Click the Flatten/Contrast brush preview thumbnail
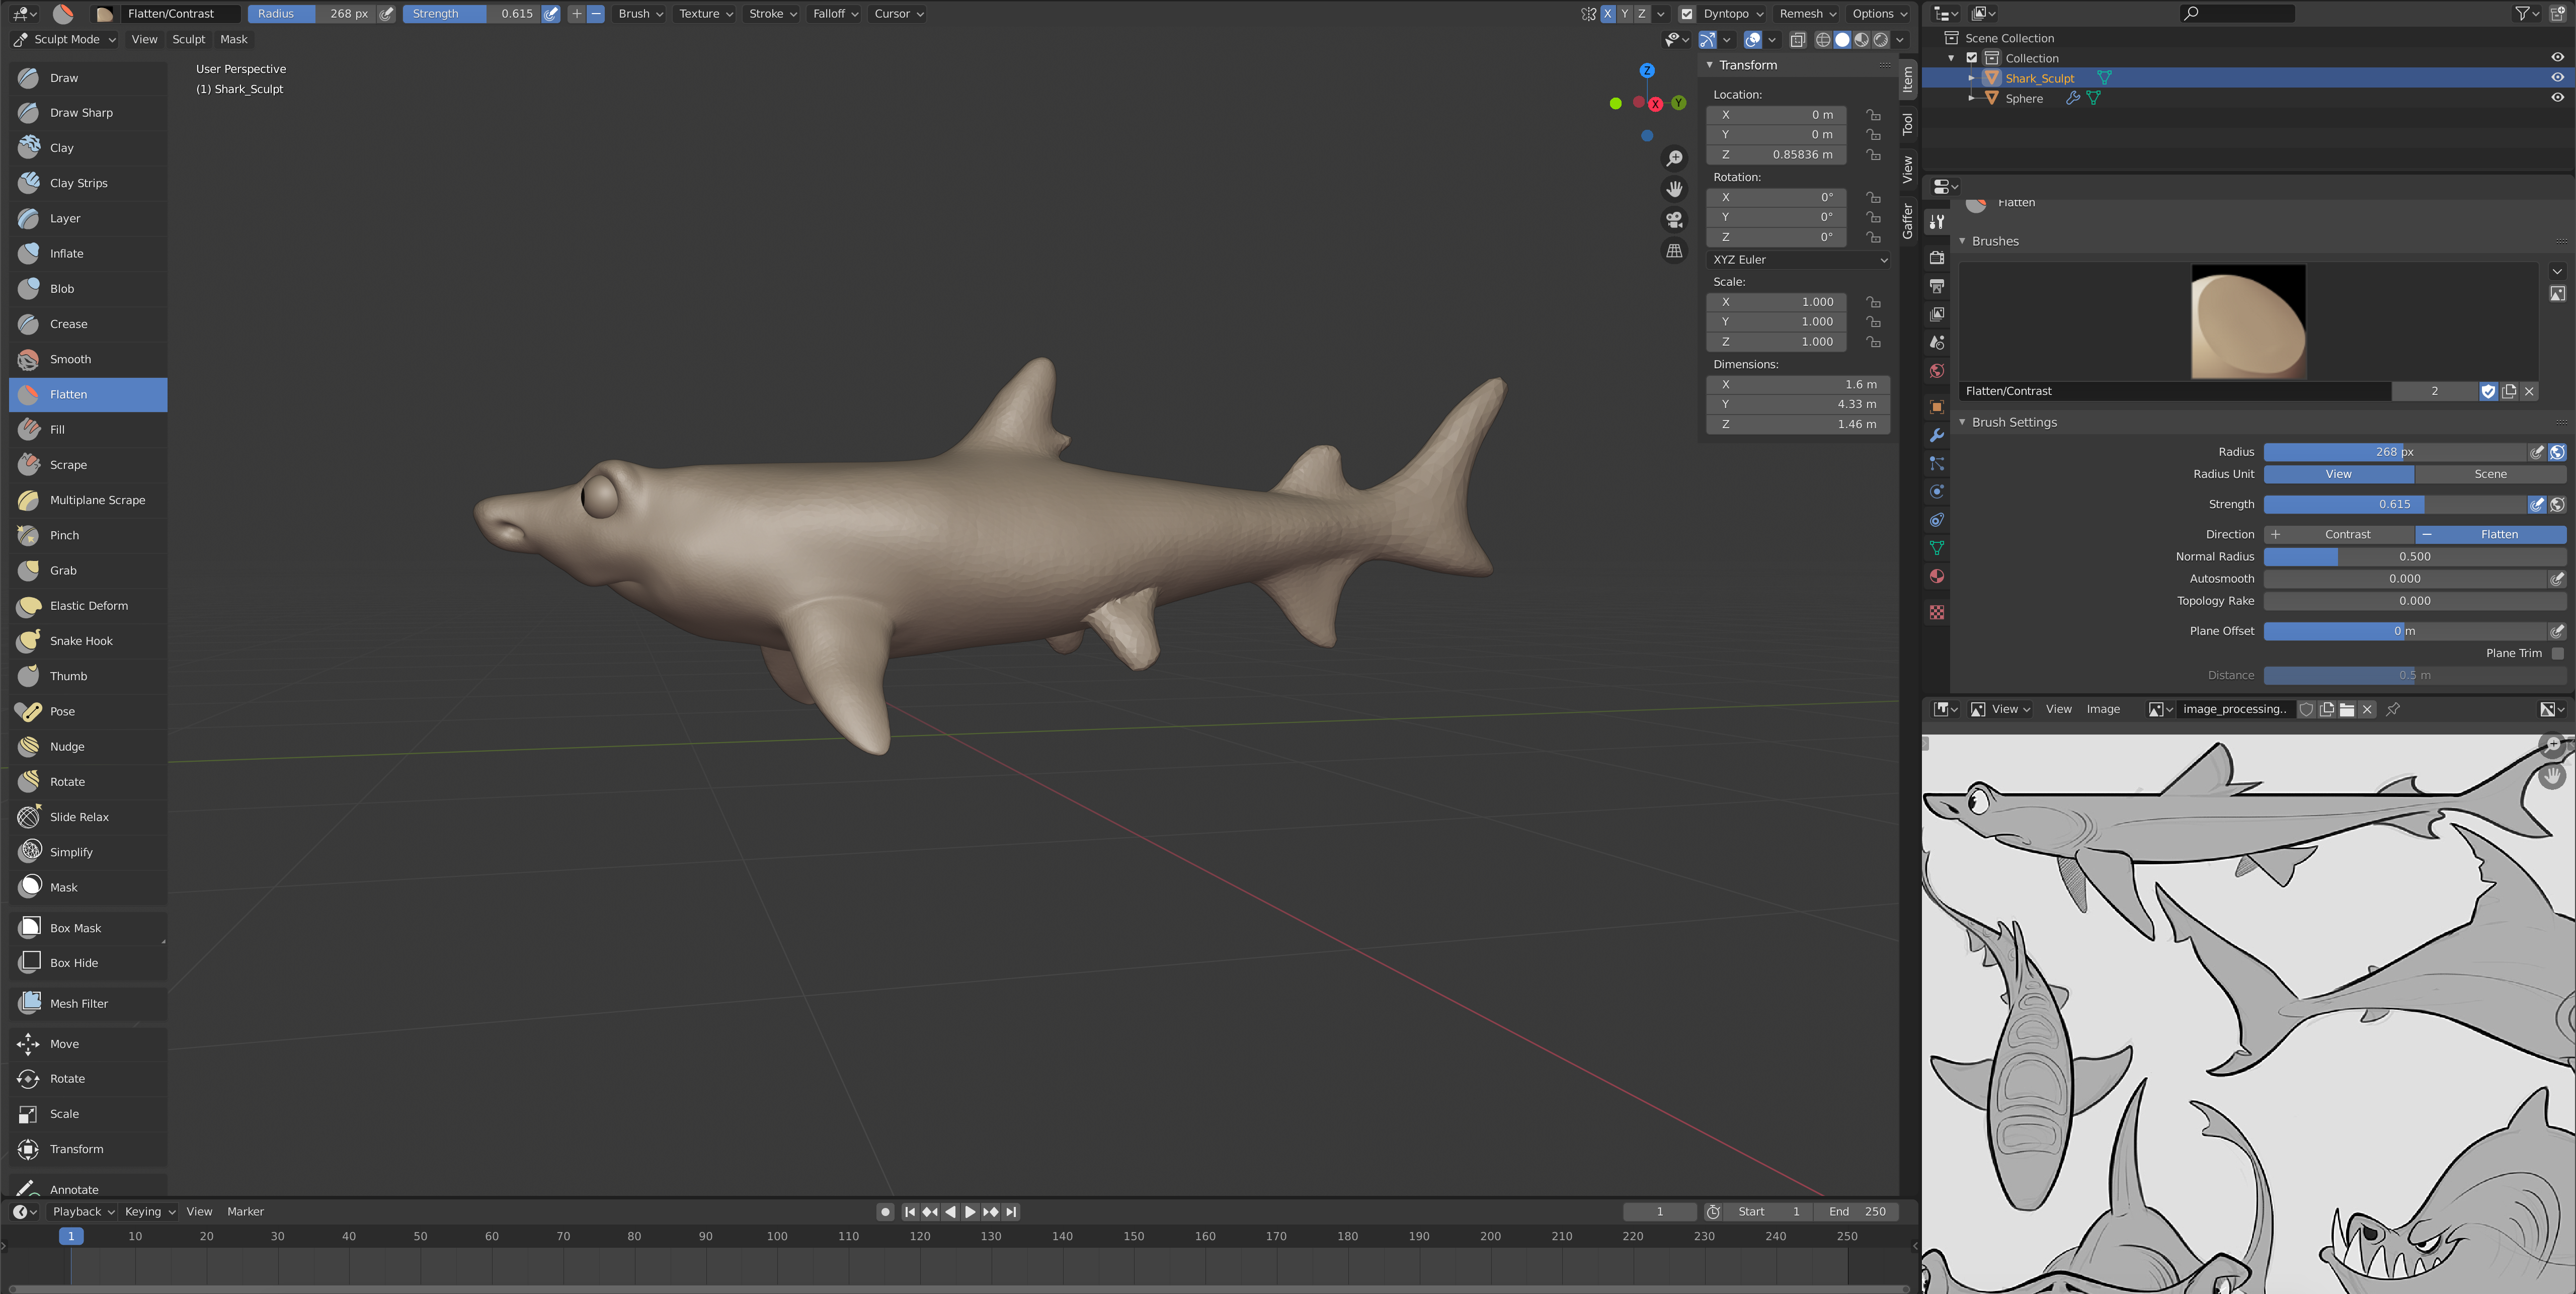Image resolution: width=2576 pixels, height=1294 pixels. [2248, 322]
